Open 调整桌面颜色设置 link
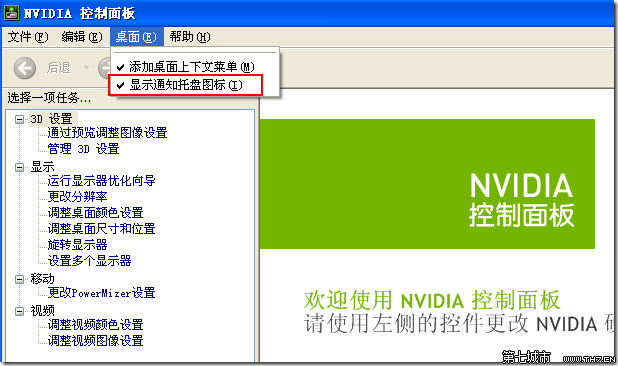 tap(95, 213)
